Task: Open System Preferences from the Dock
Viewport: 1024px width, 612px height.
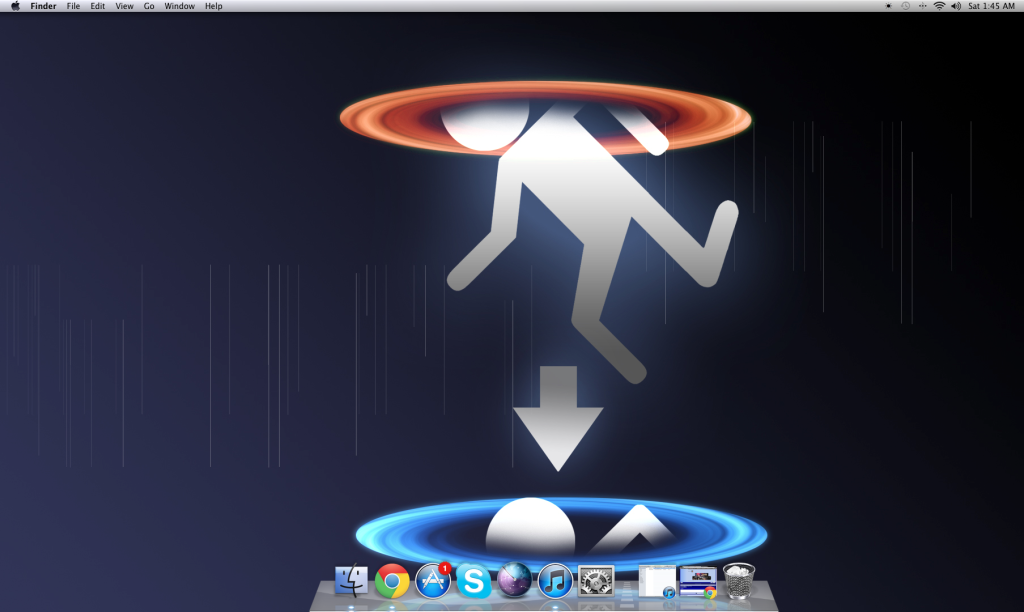Action: [x=596, y=581]
